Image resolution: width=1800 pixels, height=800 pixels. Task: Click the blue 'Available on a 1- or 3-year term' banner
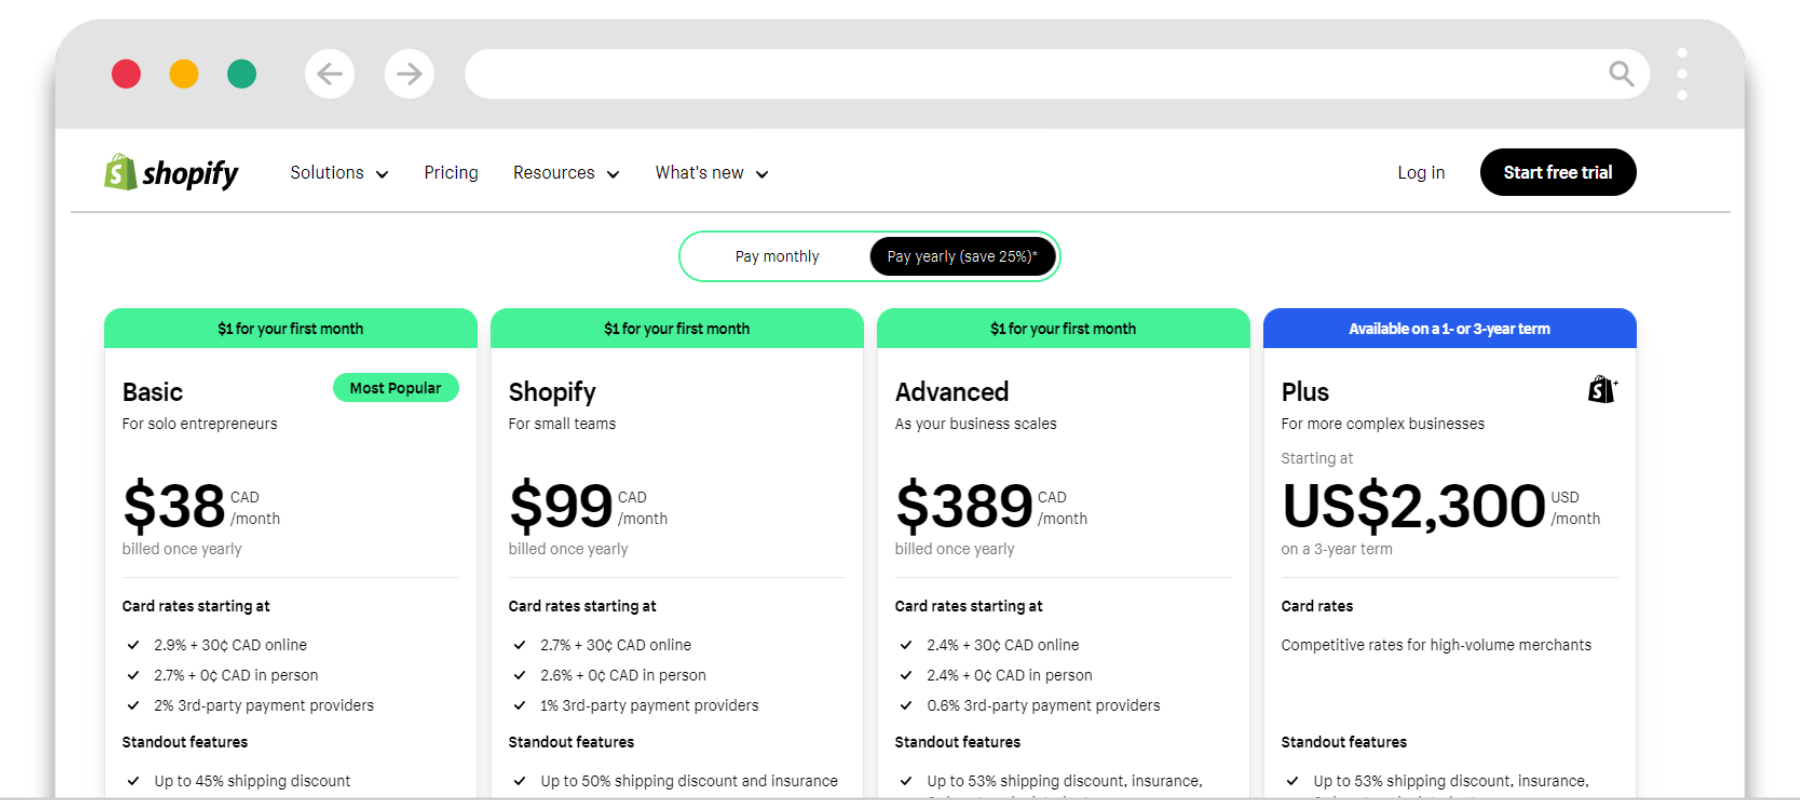[x=1450, y=328]
